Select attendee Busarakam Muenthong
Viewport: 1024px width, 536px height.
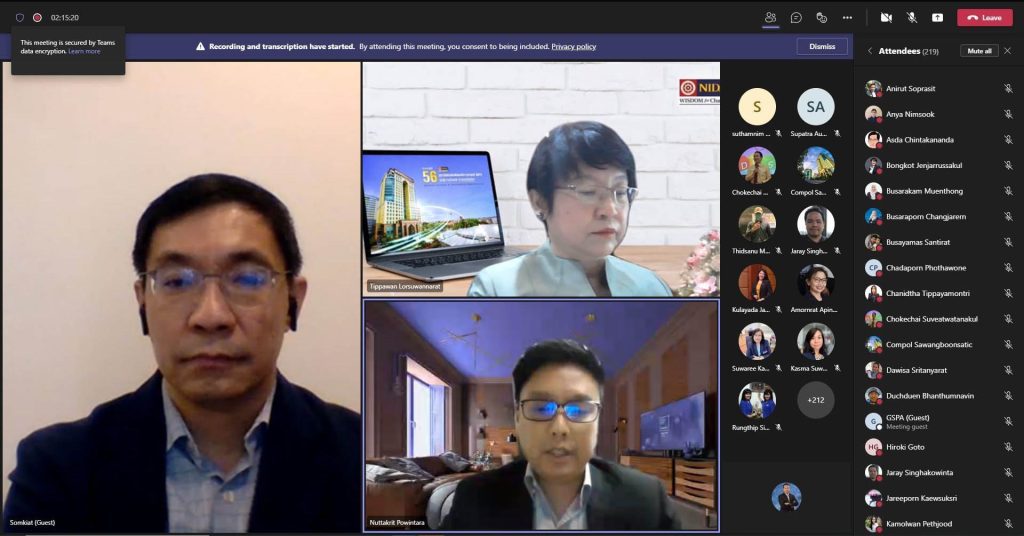coord(939,191)
